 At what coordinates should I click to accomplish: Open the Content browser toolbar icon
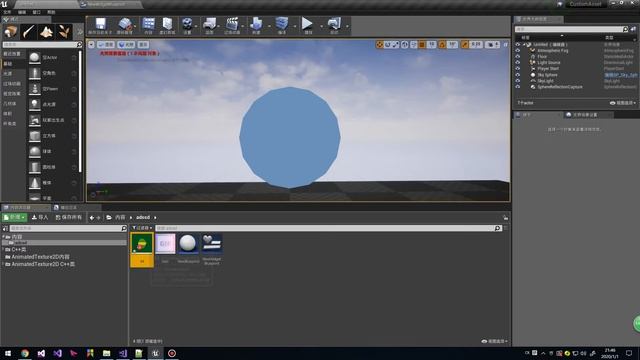coord(148,25)
